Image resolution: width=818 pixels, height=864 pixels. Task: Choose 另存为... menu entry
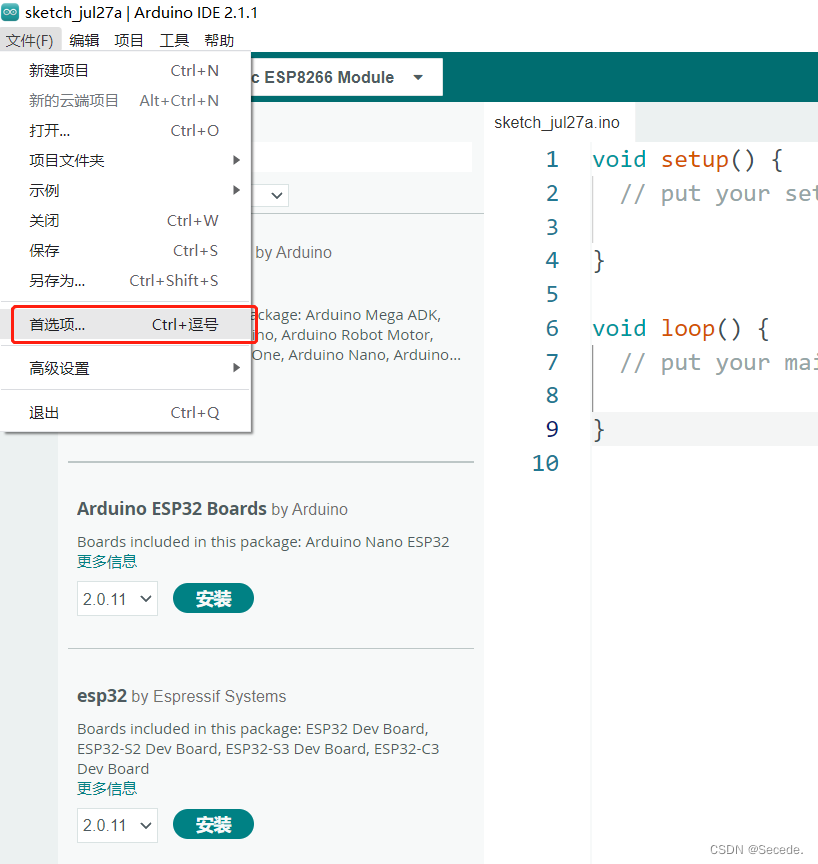click(x=126, y=280)
